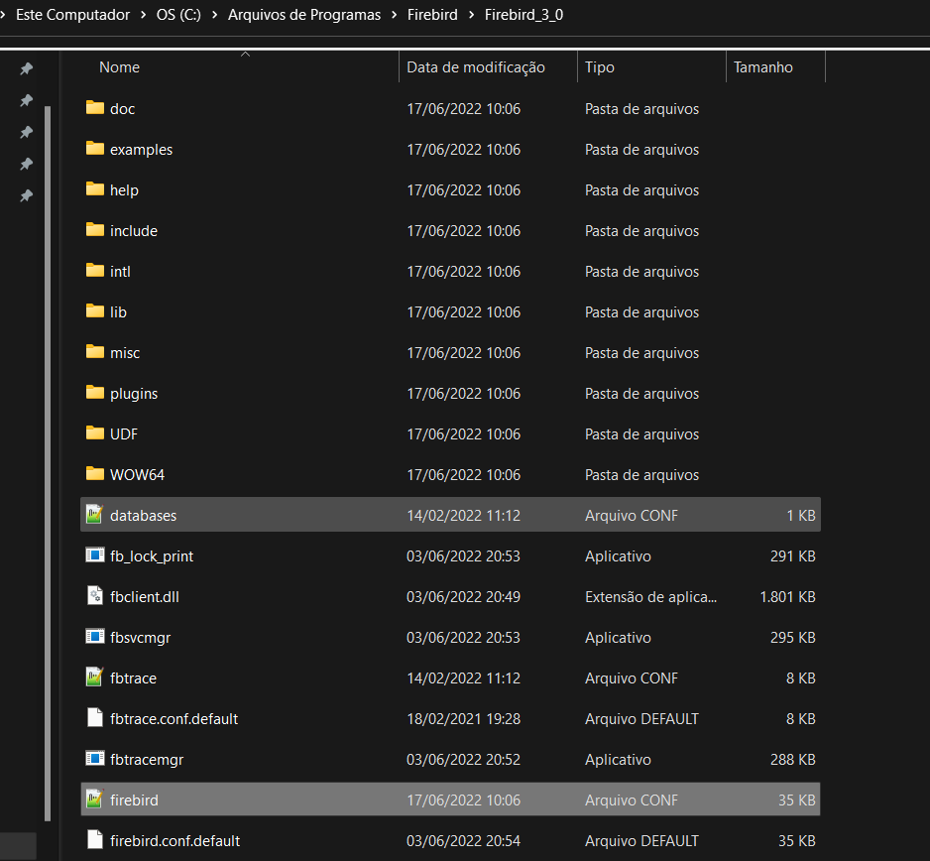Select the help folder name

click(x=124, y=190)
